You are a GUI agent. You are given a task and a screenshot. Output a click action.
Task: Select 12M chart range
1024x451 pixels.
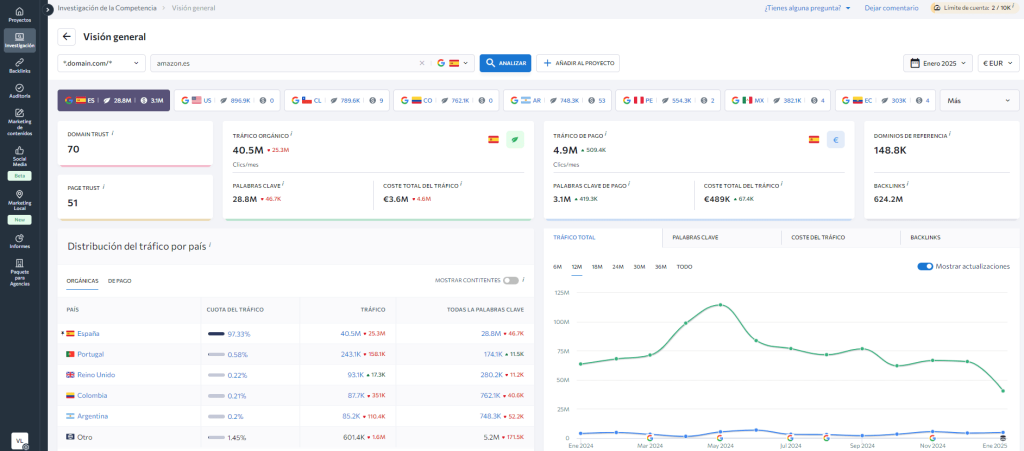[x=577, y=267]
